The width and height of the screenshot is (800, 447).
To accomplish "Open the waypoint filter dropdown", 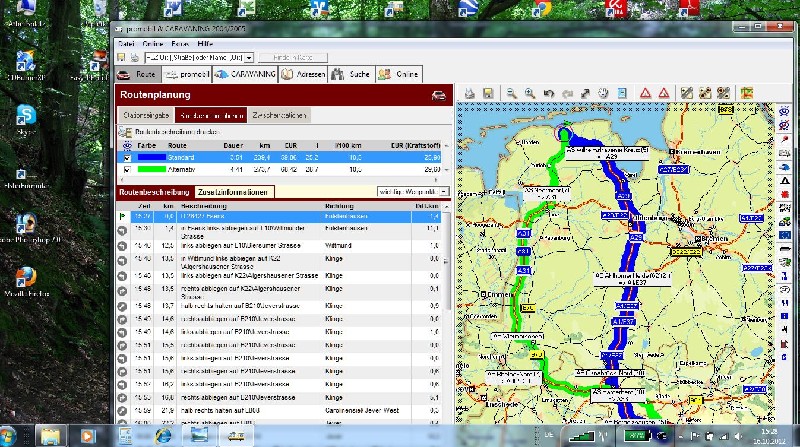I will pyautogui.click(x=442, y=190).
